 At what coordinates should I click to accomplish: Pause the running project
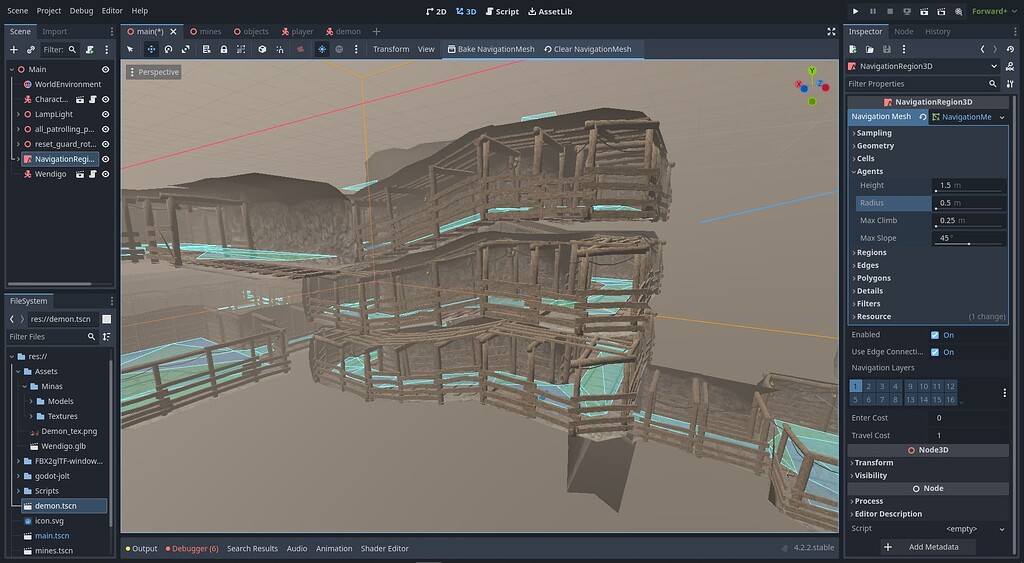(872, 11)
